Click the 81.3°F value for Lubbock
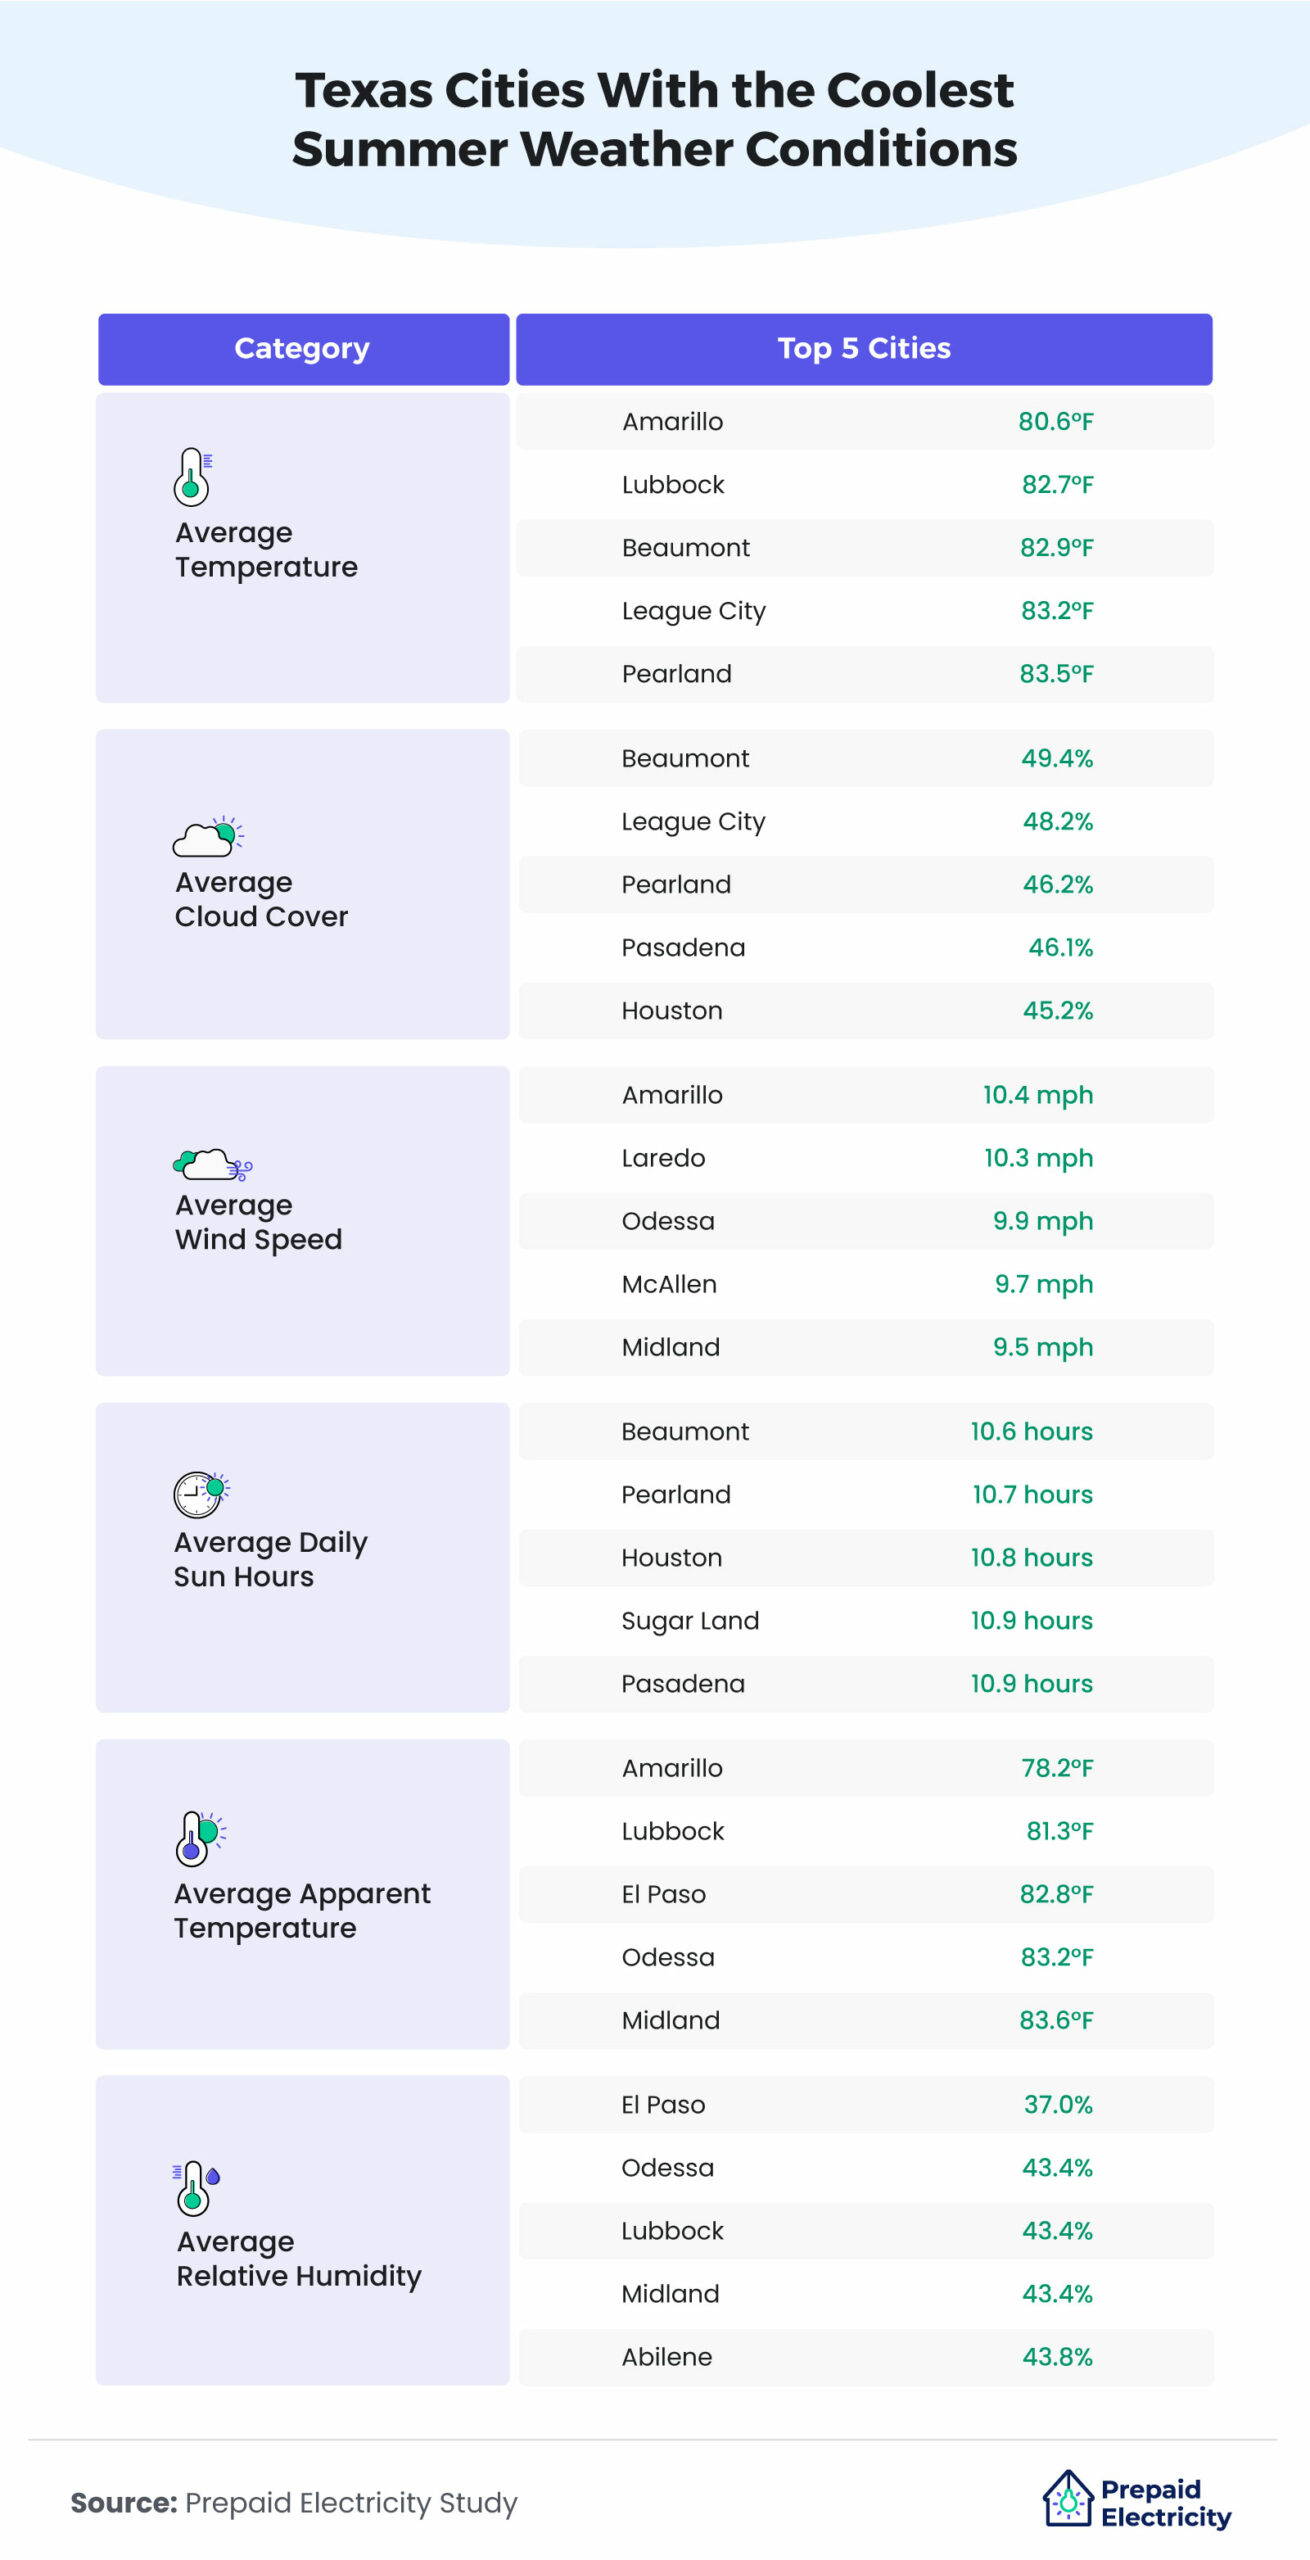The image size is (1310, 2560). click(x=1060, y=1830)
